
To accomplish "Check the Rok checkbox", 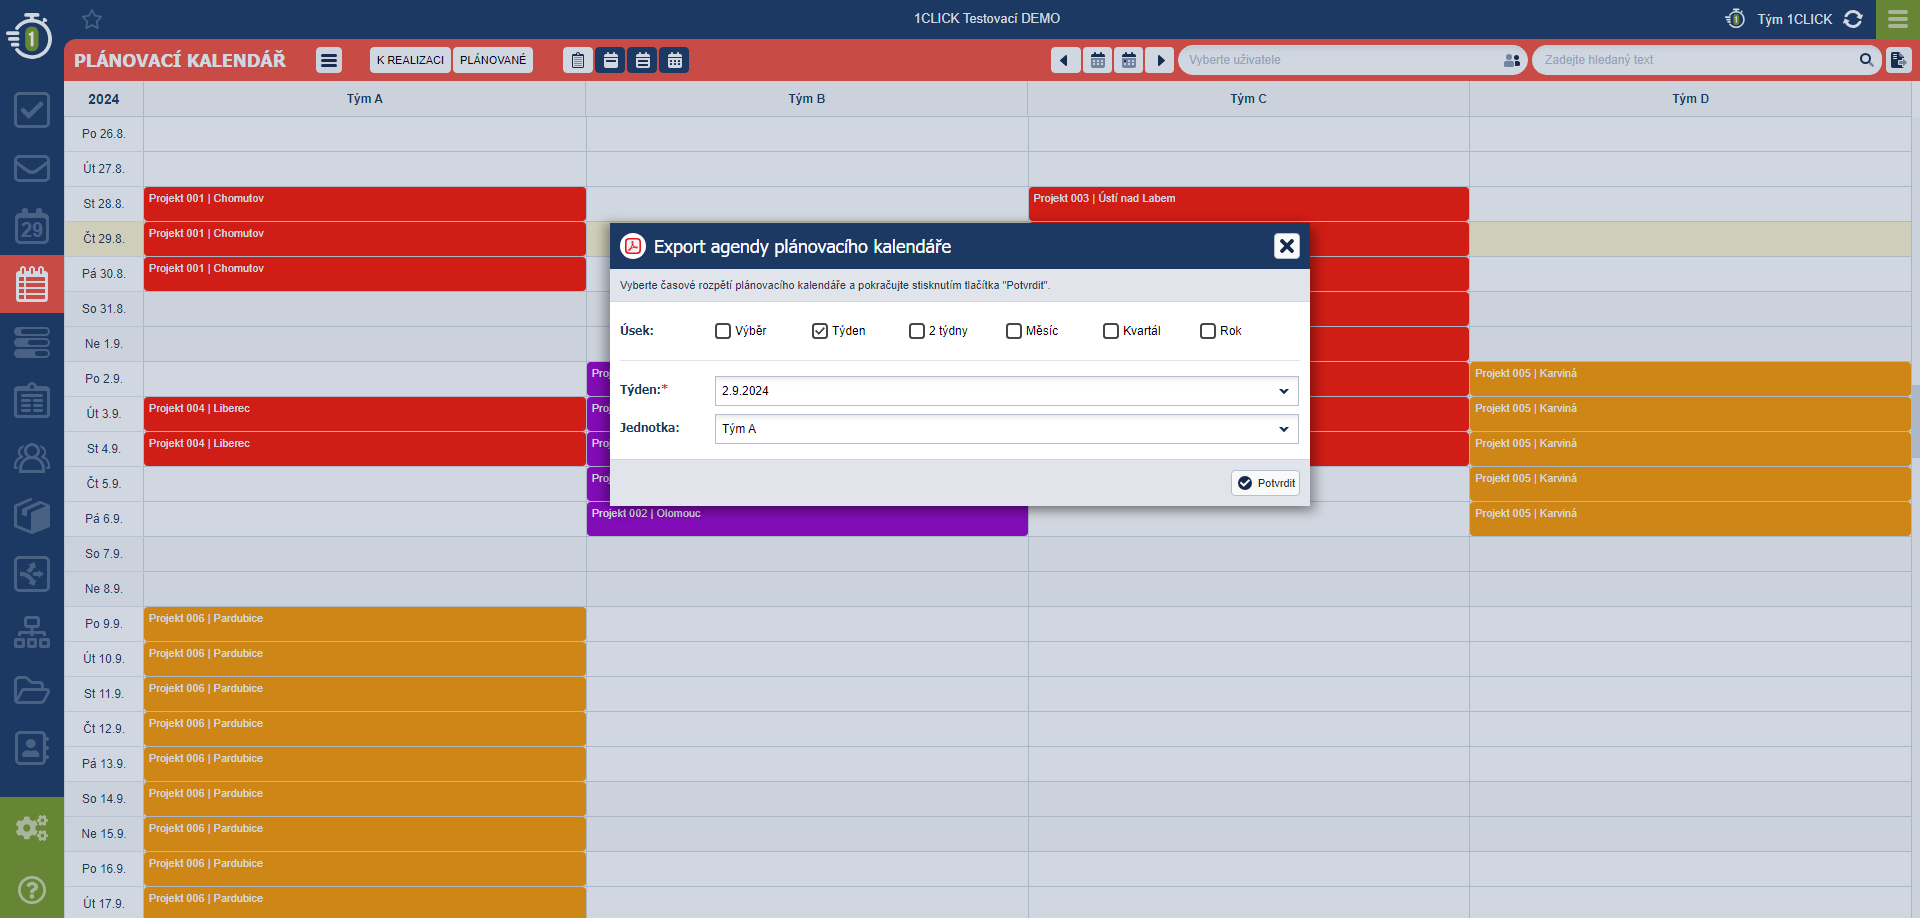I will point(1208,331).
